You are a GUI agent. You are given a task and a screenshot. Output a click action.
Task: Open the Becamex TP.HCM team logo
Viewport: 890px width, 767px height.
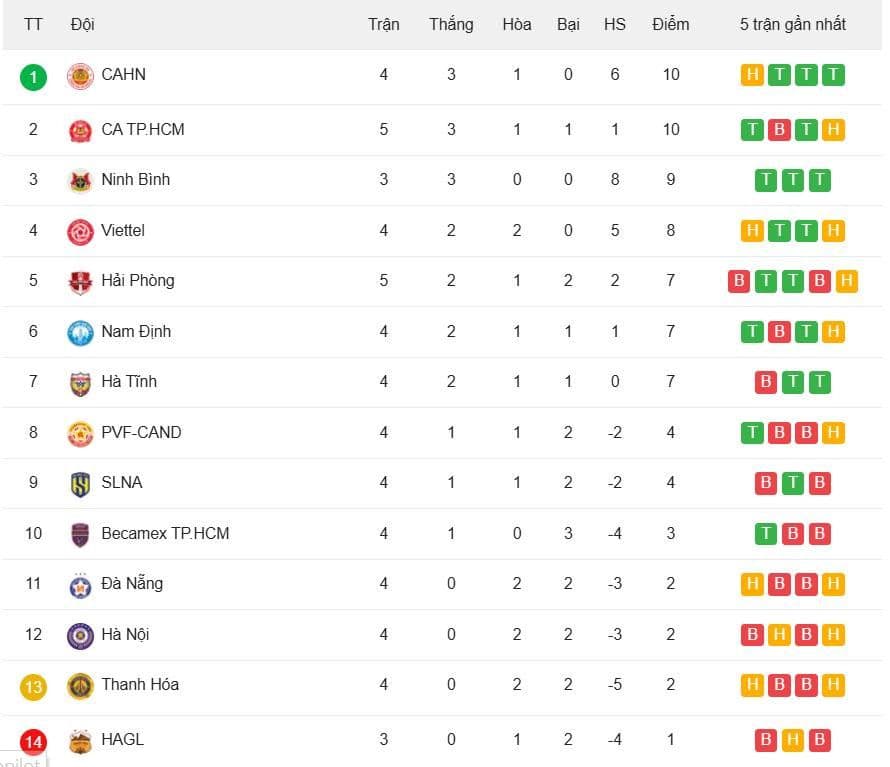(x=80, y=534)
